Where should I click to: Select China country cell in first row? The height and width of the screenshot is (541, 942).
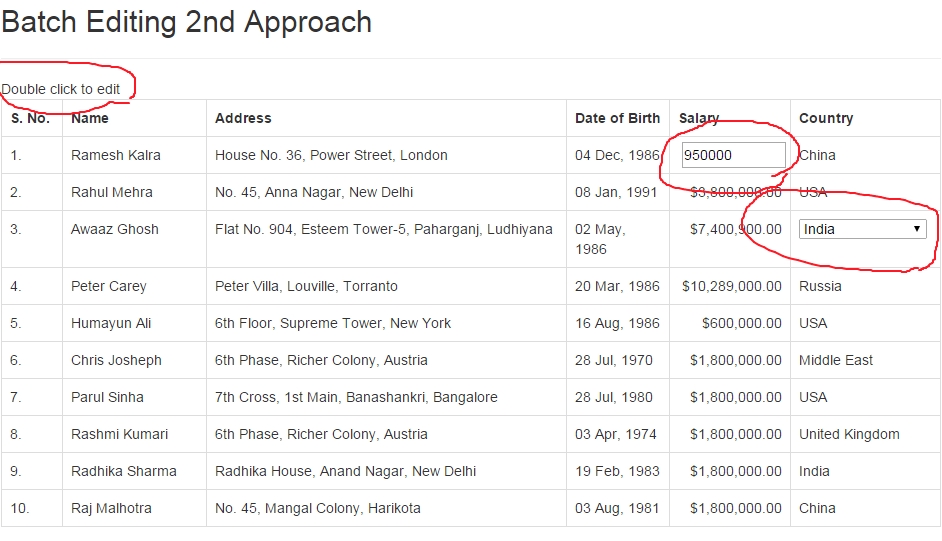pos(865,155)
